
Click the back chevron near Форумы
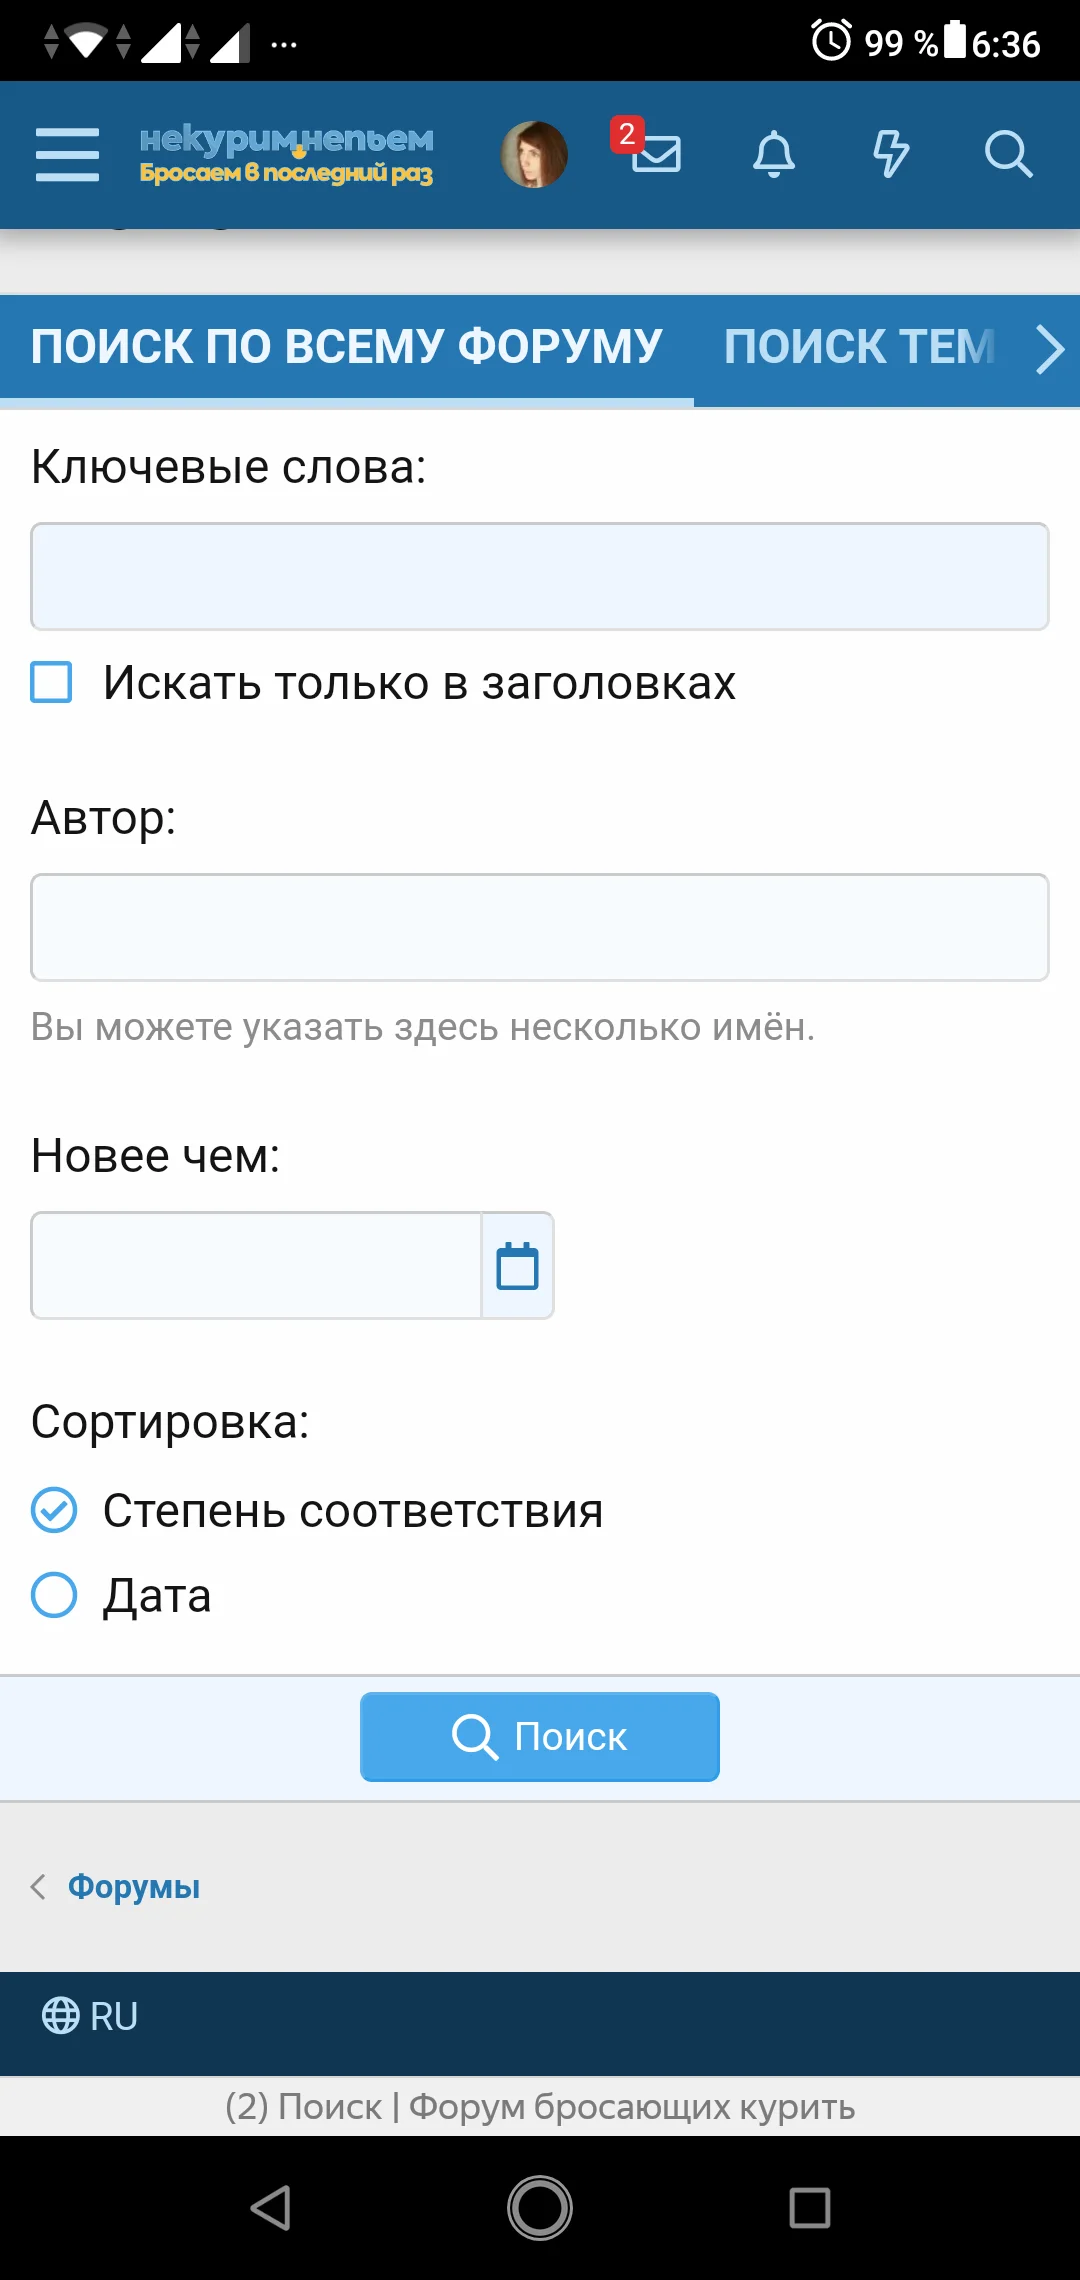pos(38,1886)
